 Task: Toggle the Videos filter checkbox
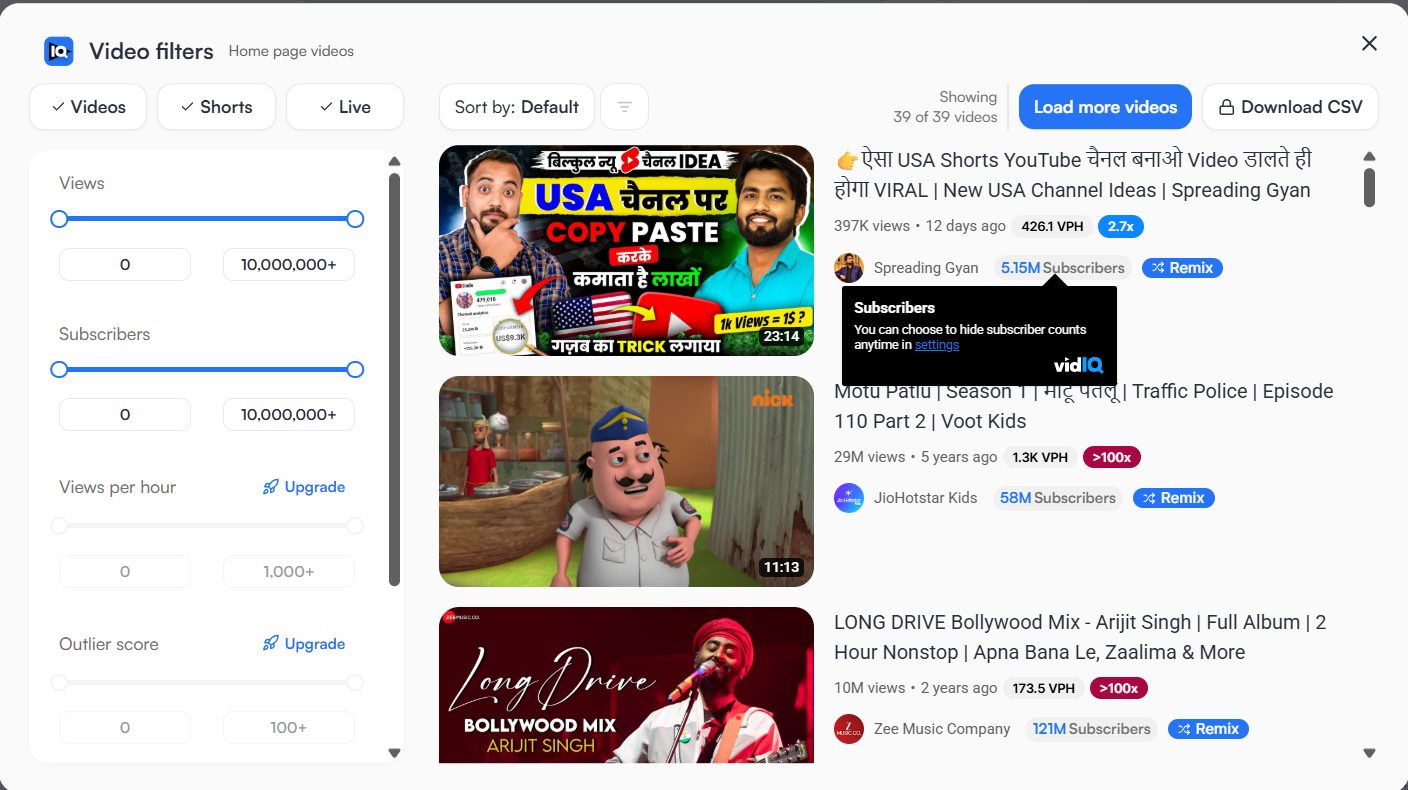coord(88,107)
